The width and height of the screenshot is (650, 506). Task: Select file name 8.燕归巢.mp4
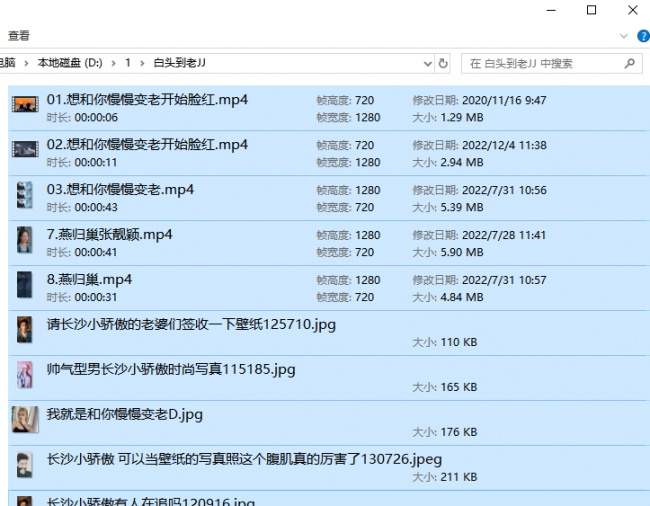click(x=89, y=280)
